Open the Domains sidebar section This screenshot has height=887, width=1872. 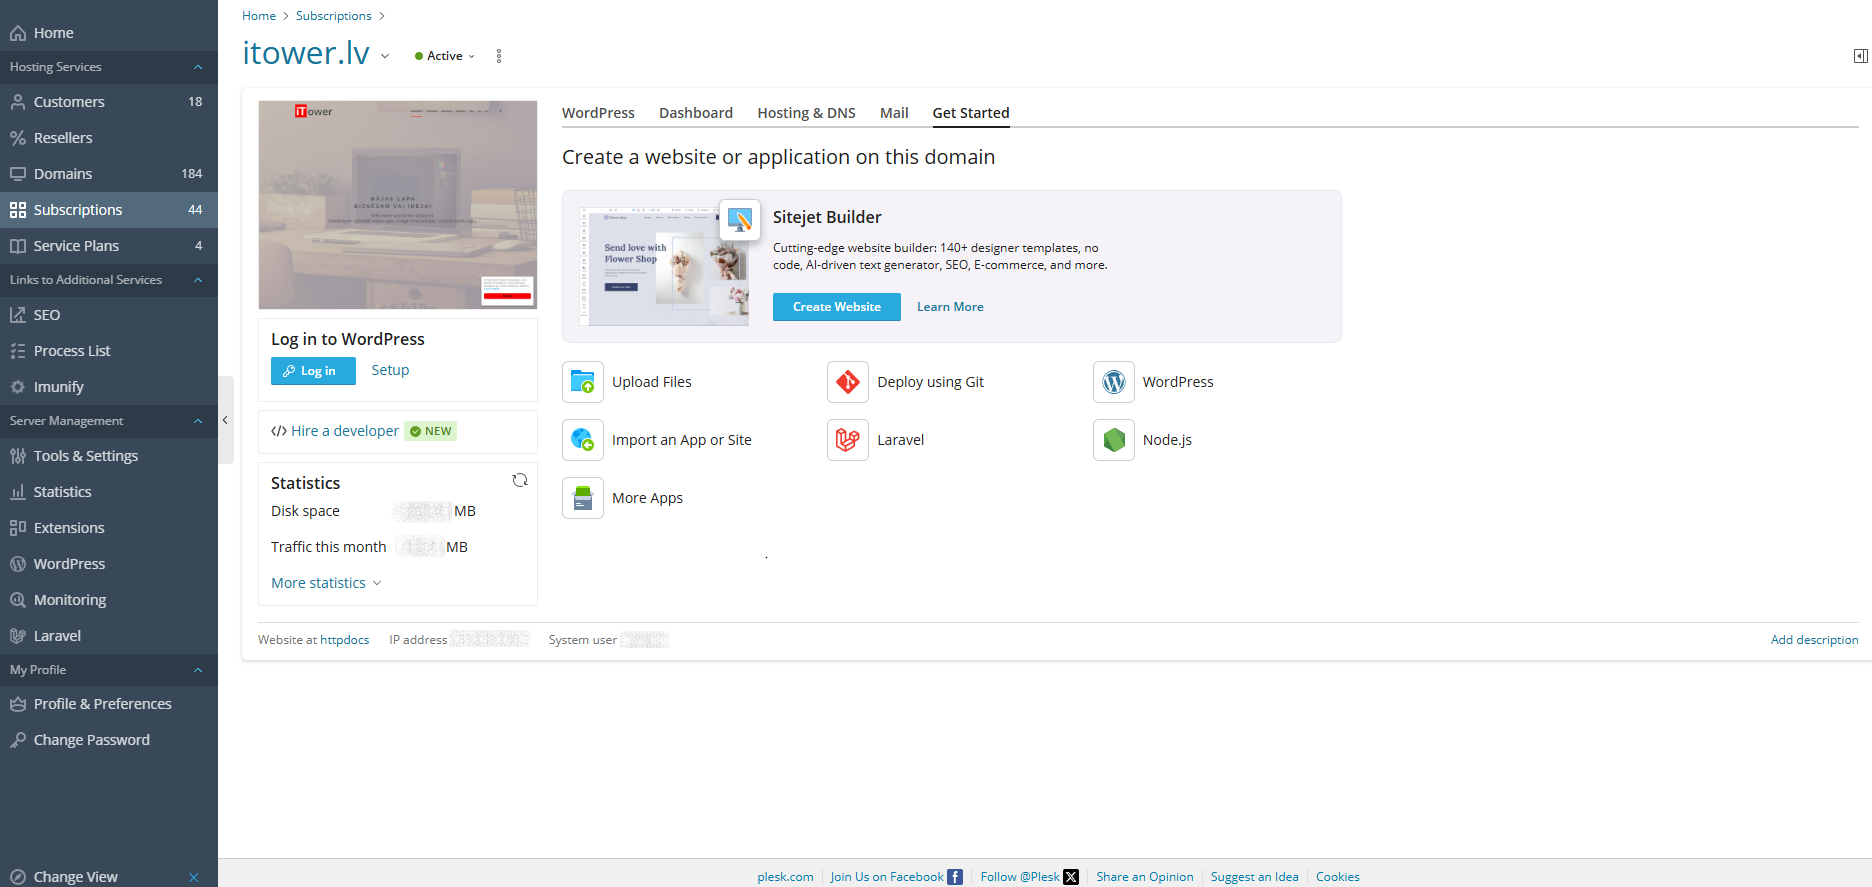pos(108,174)
